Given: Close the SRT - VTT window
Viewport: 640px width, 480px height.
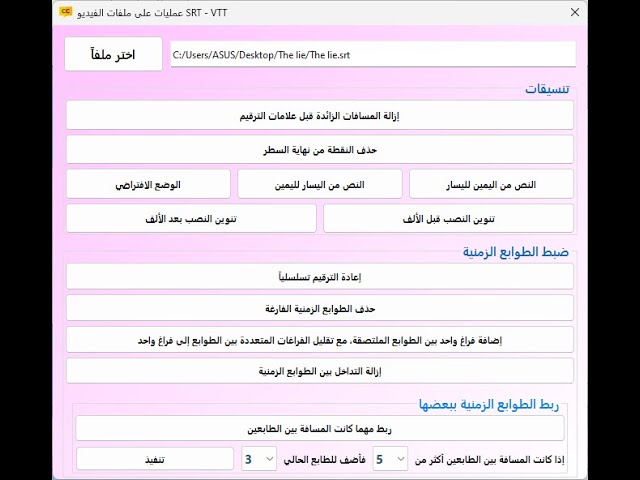Looking at the screenshot, I should point(575,12).
